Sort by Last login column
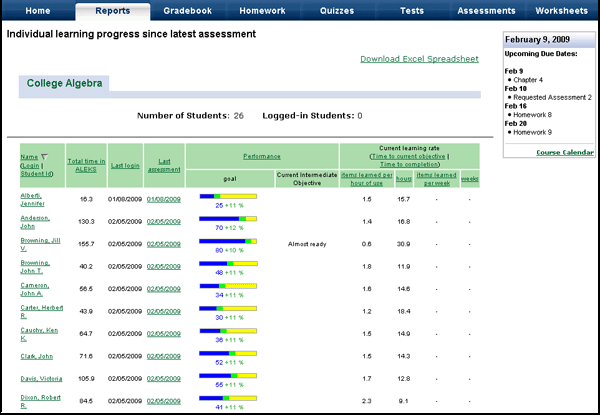The height and width of the screenshot is (415, 600). pyautogui.click(x=125, y=166)
